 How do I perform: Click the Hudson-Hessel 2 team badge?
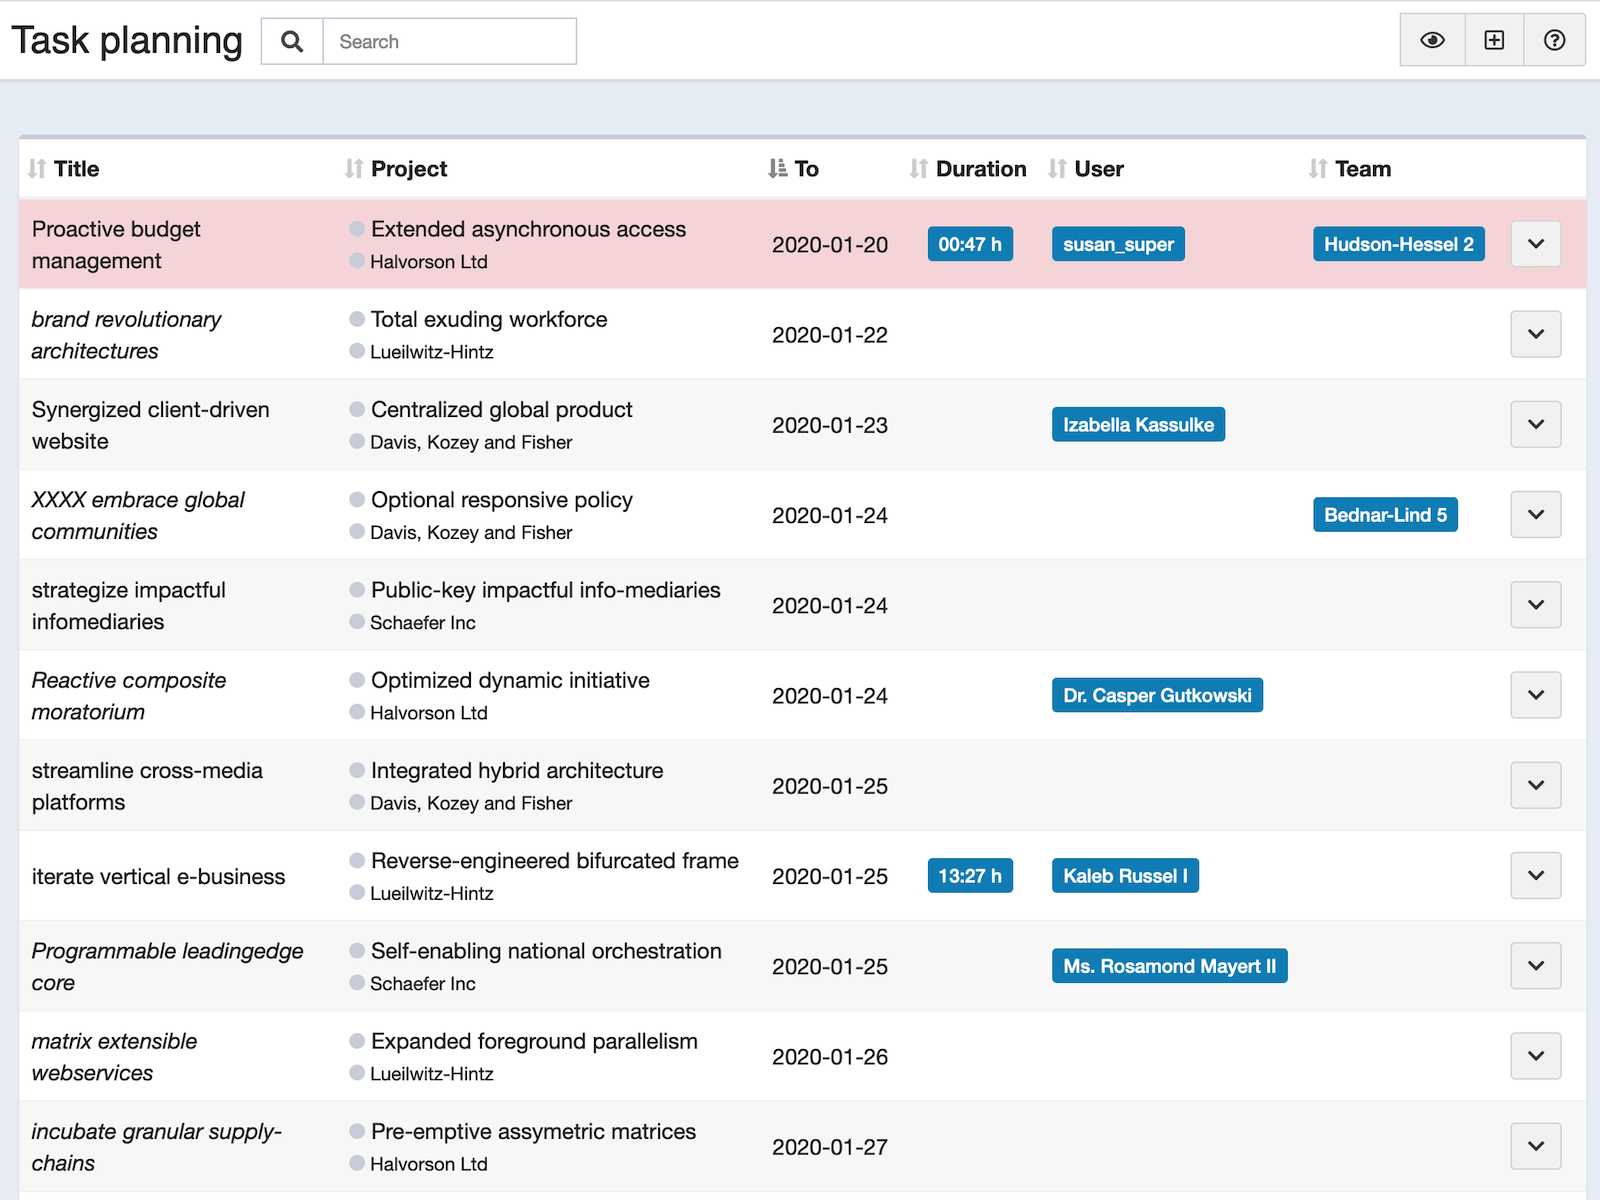coord(1398,244)
